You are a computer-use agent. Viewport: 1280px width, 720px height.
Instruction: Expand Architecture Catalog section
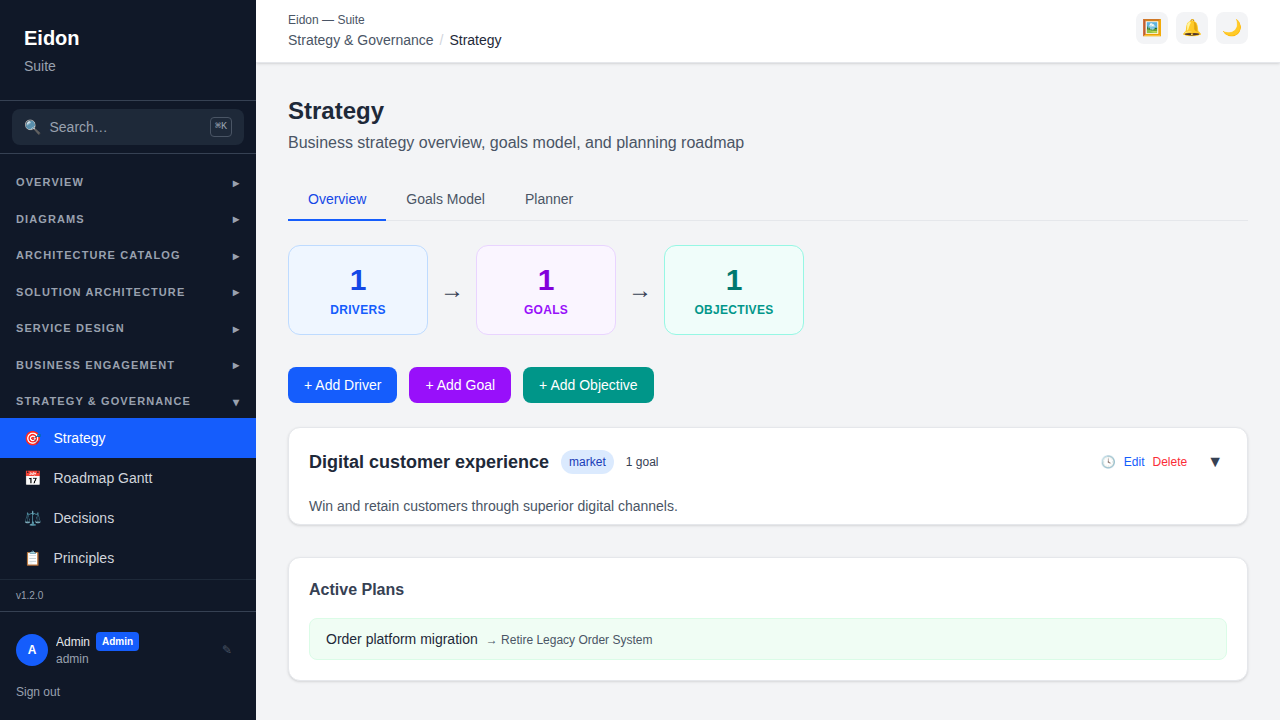click(x=128, y=256)
